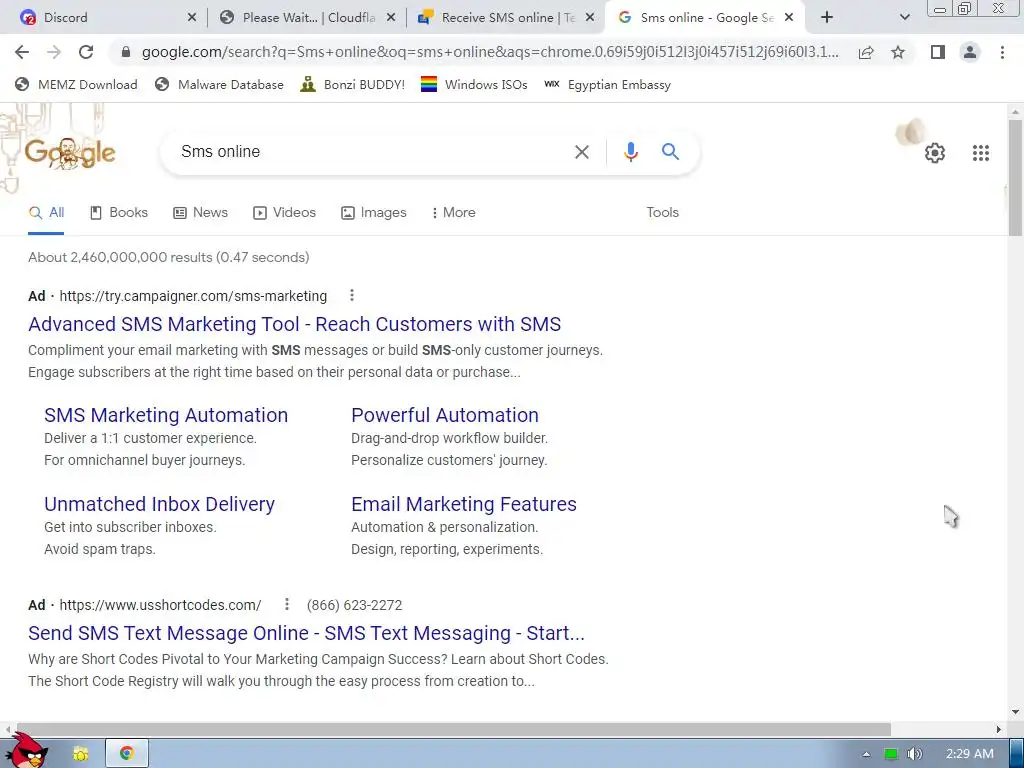Expand the tab search dropdown
The image size is (1024, 768).
point(904,18)
